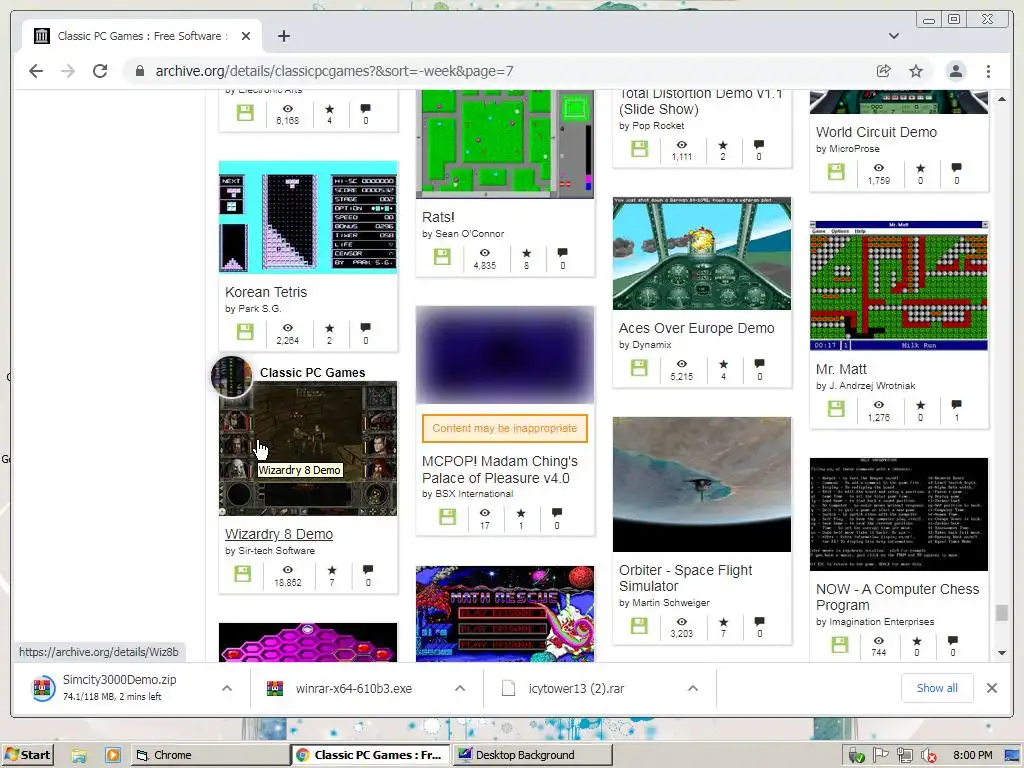Image resolution: width=1024 pixels, height=768 pixels.
Task: Open Total Distortion Demo (Slide Show) link
Action: [x=700, y=101]
